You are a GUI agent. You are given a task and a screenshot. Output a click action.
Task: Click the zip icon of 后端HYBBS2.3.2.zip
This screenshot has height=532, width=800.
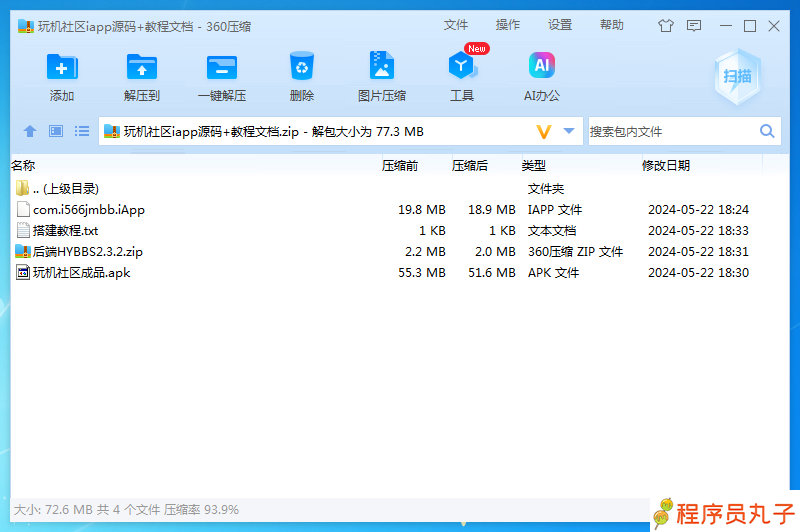click(x=23, y=251)
